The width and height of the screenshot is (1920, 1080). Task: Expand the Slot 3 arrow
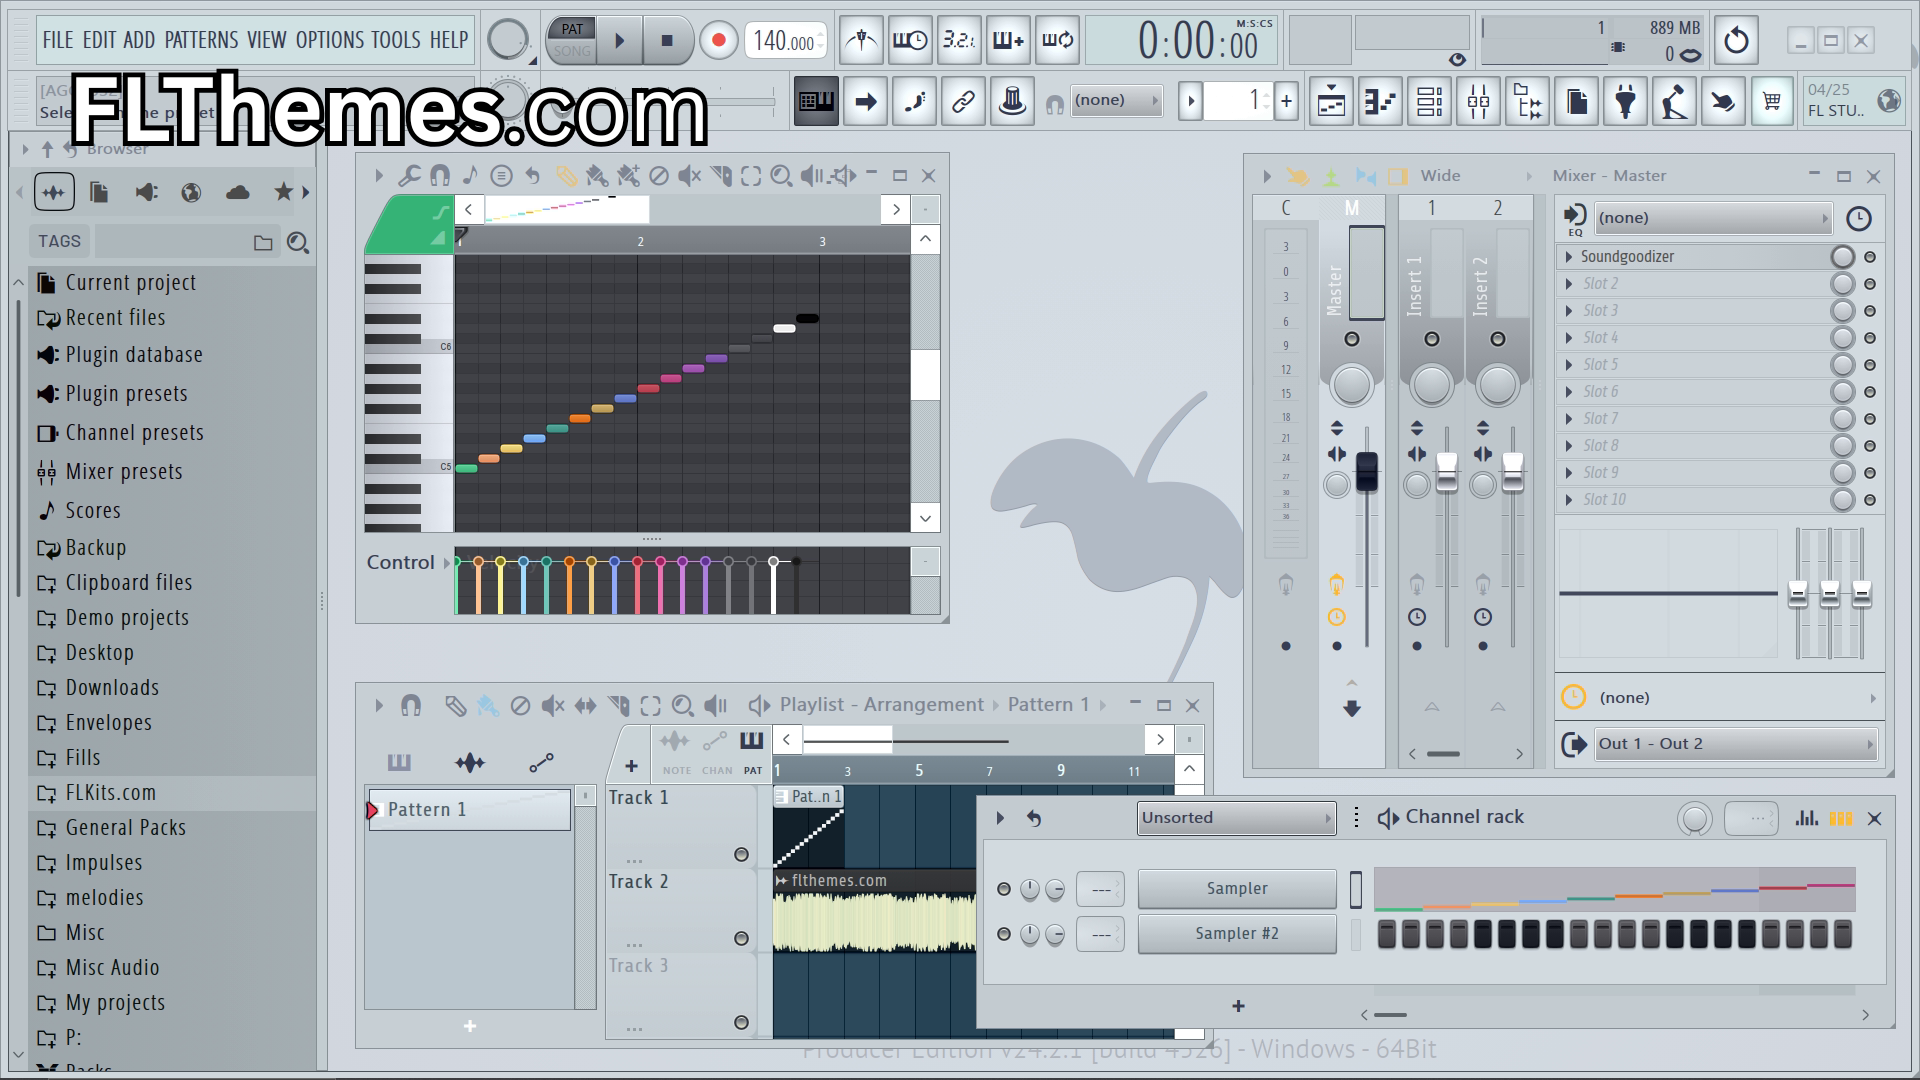[x=1569, y=311]
